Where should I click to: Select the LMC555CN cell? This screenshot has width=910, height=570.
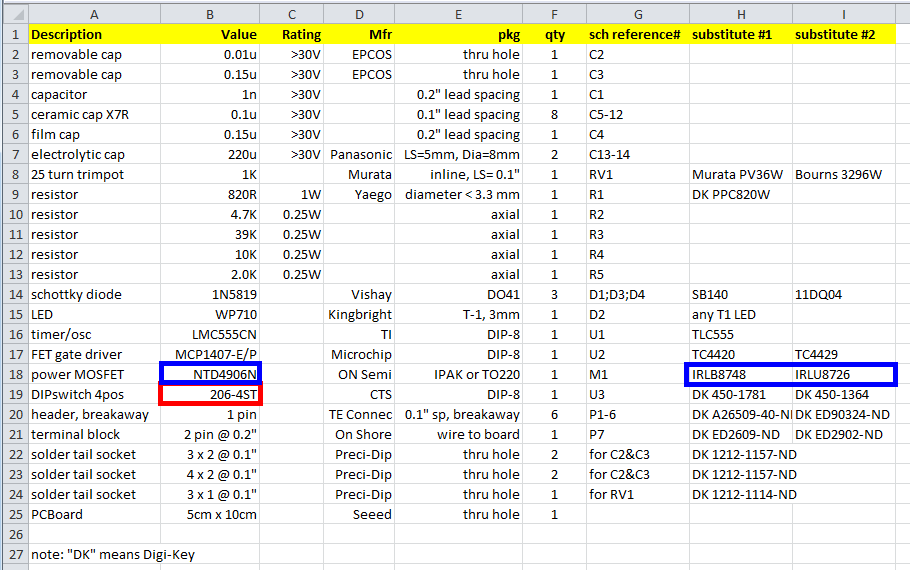[x=210, y=335]
